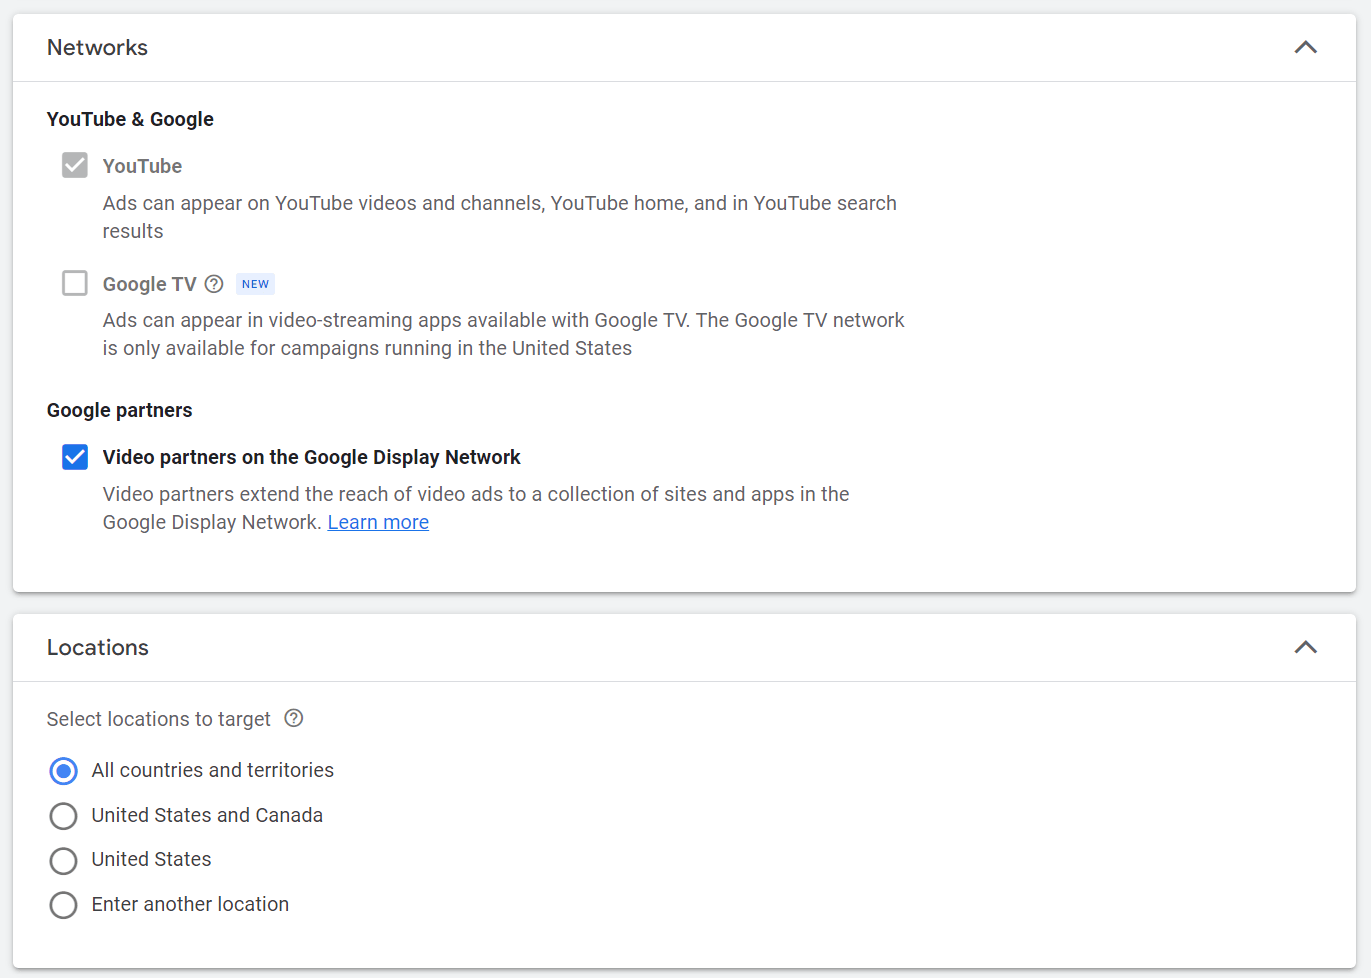The height and width of the screenshot is (978, 1371).
Task: Select the United States radio button
Action: (x=63, y=860)
